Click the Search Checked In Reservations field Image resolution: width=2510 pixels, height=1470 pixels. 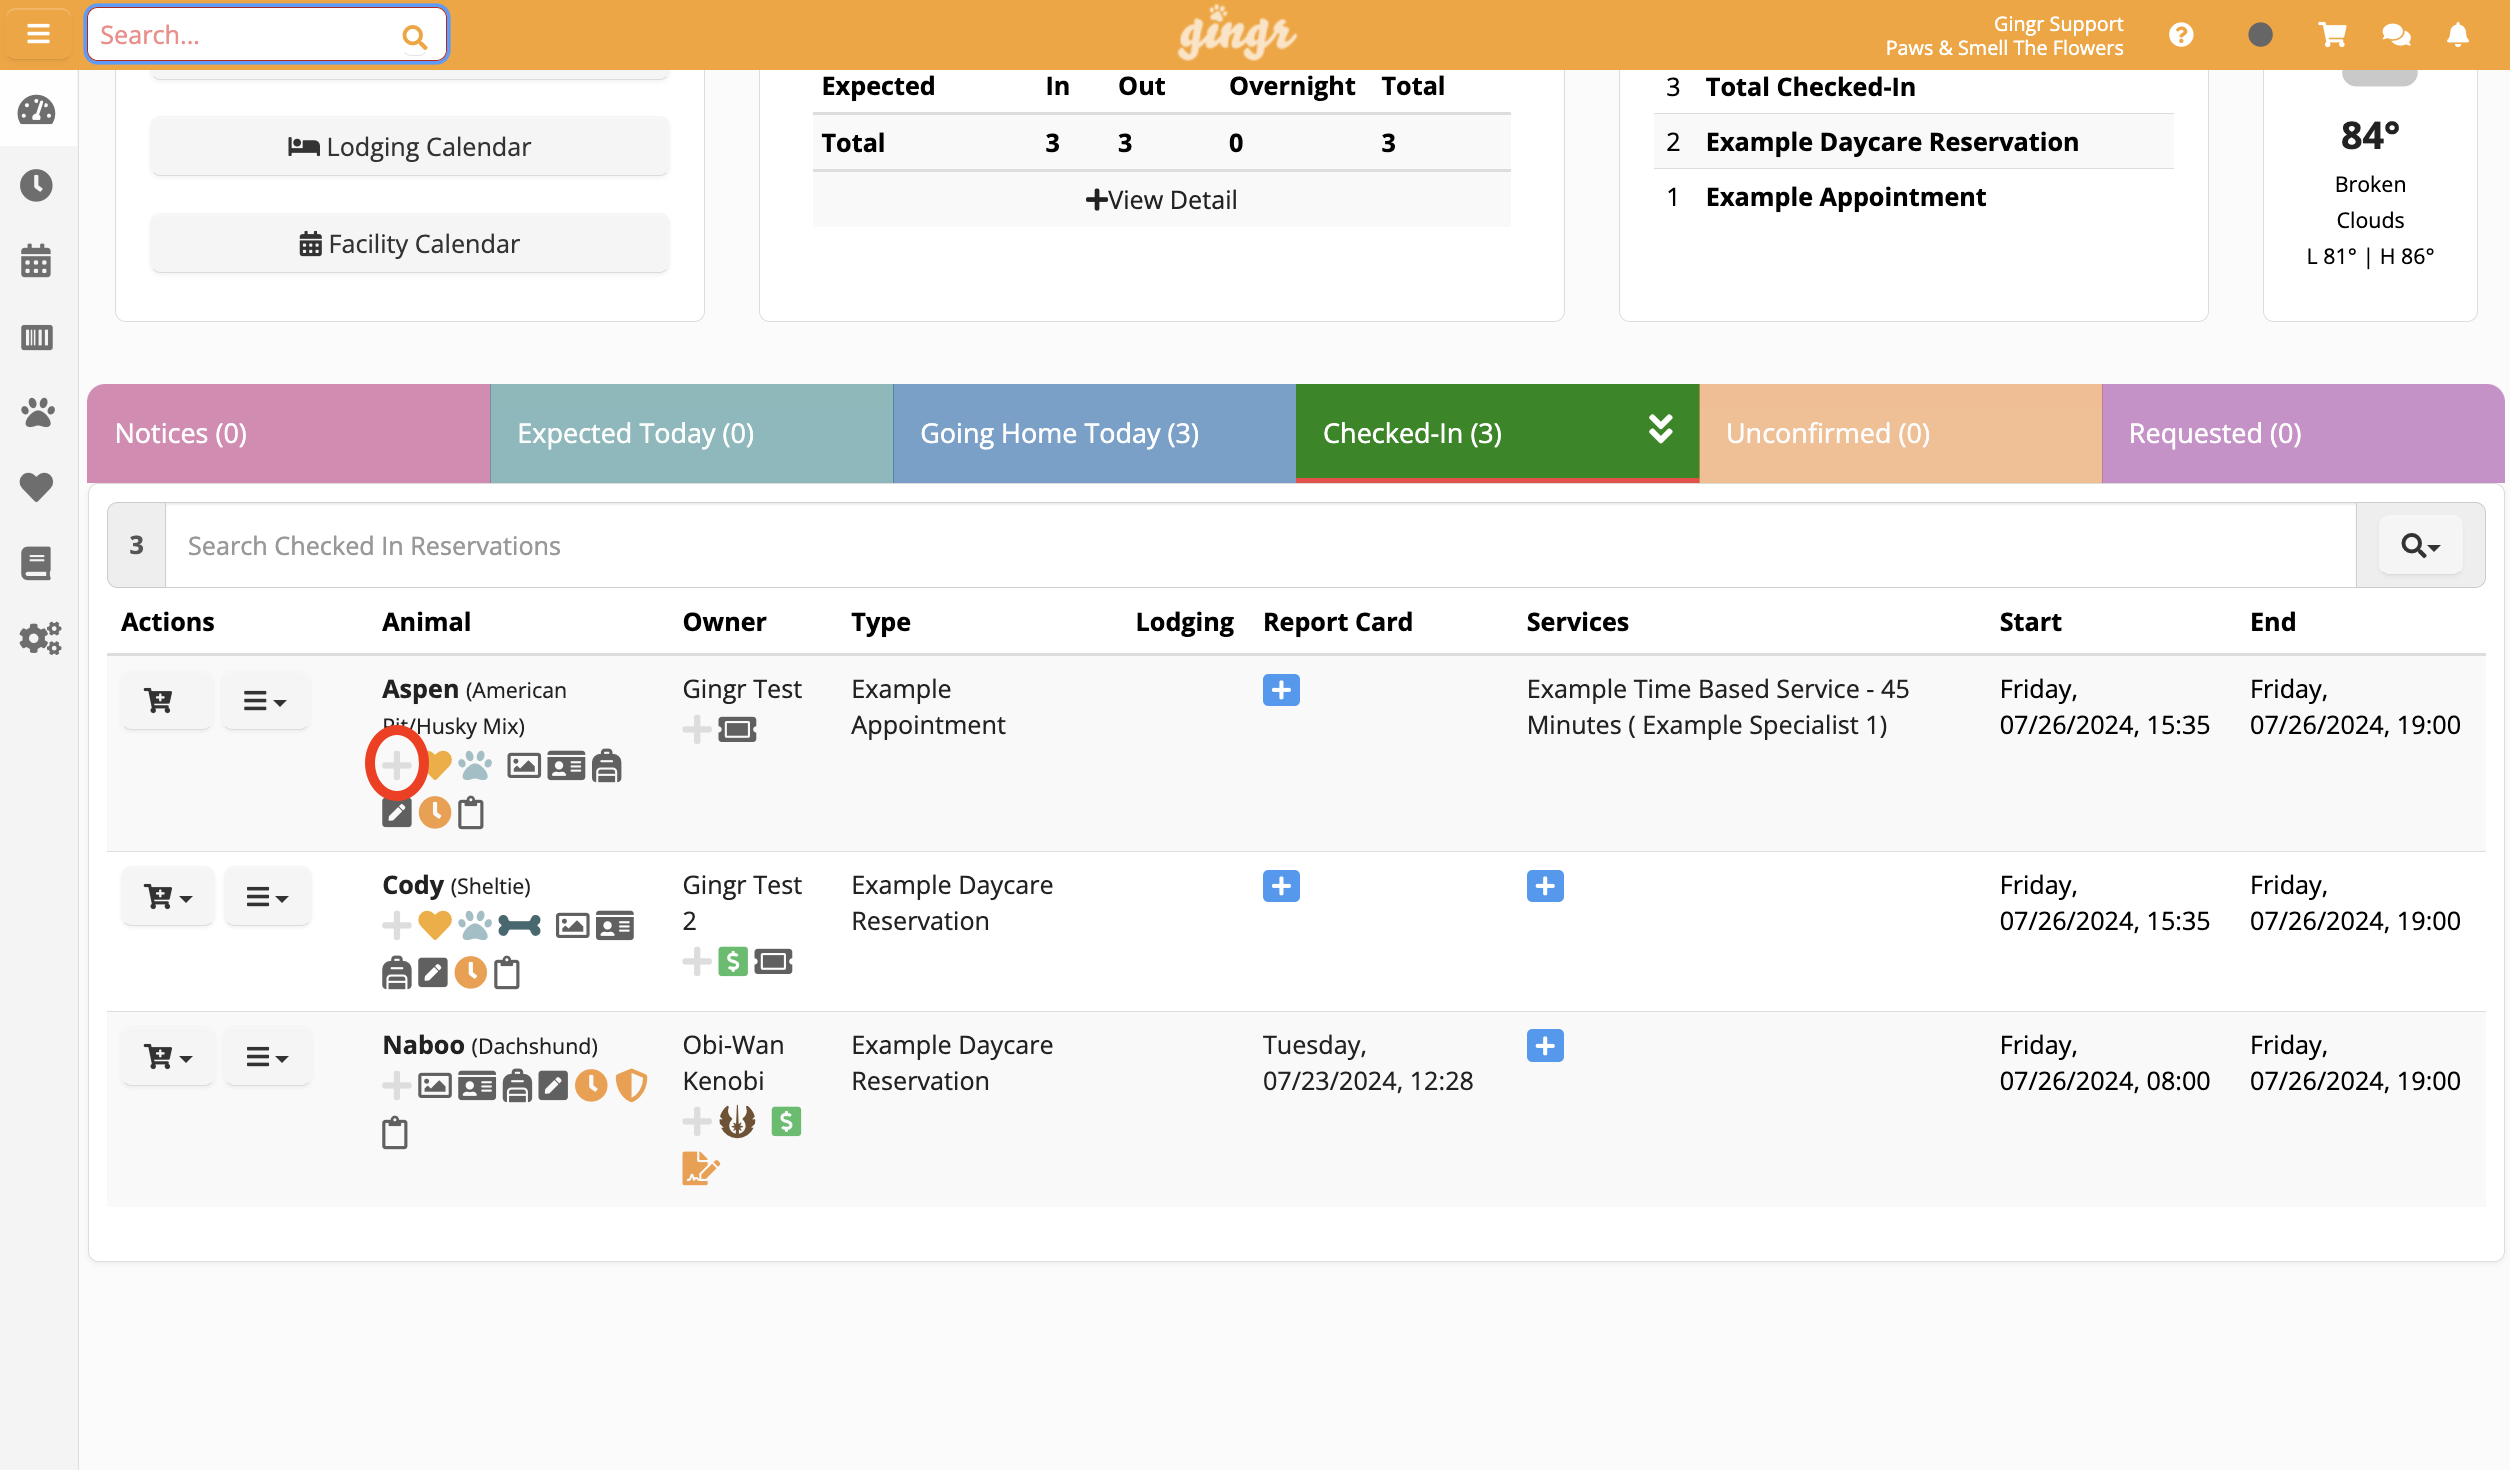point(1260,545)
